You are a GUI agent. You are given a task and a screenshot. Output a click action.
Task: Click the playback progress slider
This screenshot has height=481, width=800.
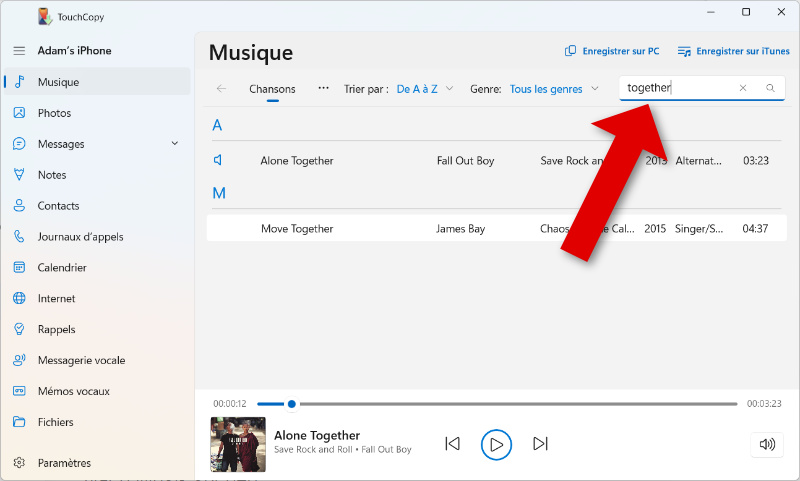pyautogui.click(x=500, y=404)
